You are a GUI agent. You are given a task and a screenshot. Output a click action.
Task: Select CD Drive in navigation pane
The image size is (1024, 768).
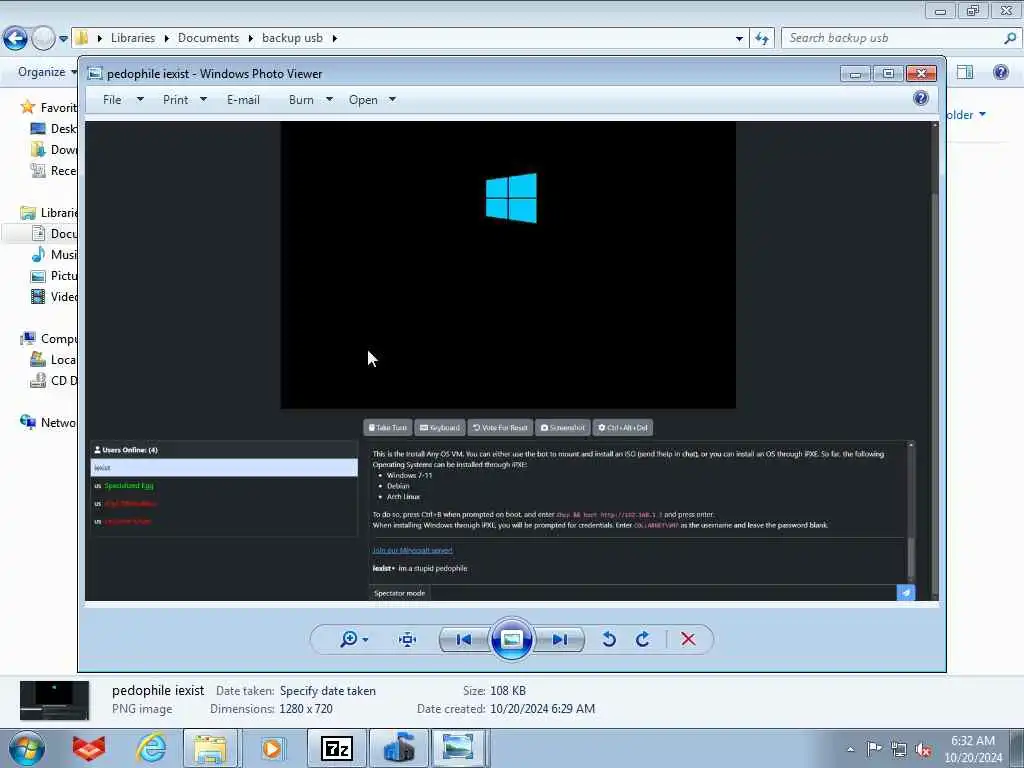tap(54, 381)
